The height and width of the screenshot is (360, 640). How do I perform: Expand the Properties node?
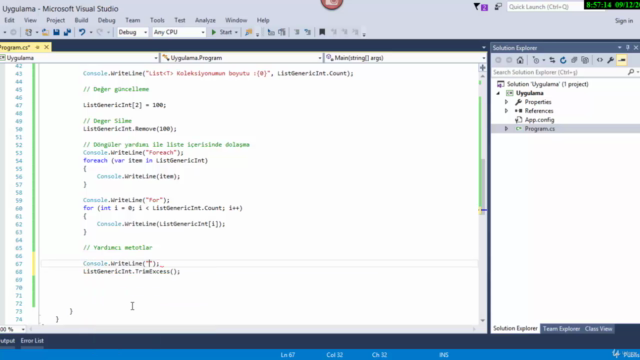[x=507, y=102]
